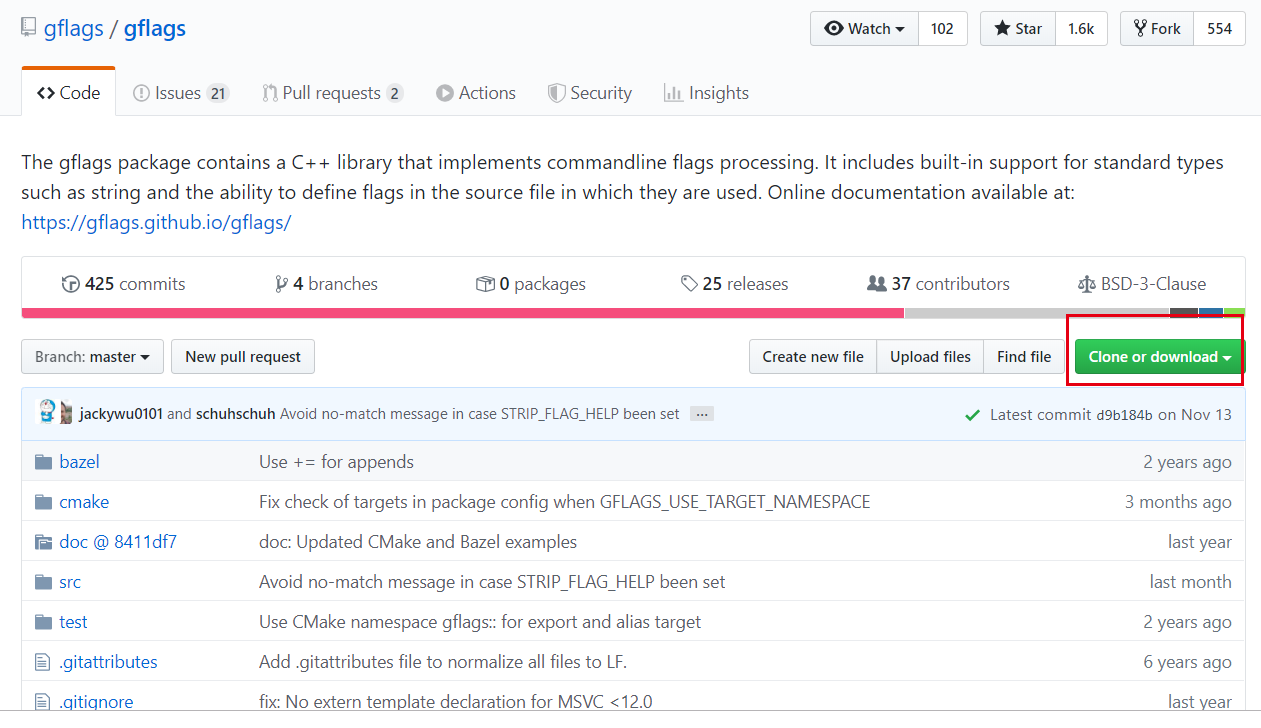Viewport: 1261px width, 728px height.
Task: Click the folder icon of src row
Action: (43, 582)
